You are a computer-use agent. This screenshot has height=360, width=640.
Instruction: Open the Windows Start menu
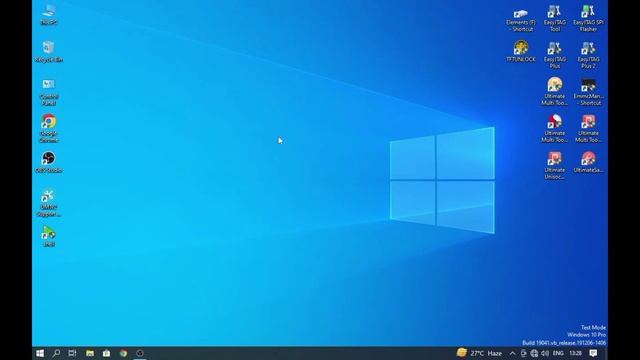40,353
